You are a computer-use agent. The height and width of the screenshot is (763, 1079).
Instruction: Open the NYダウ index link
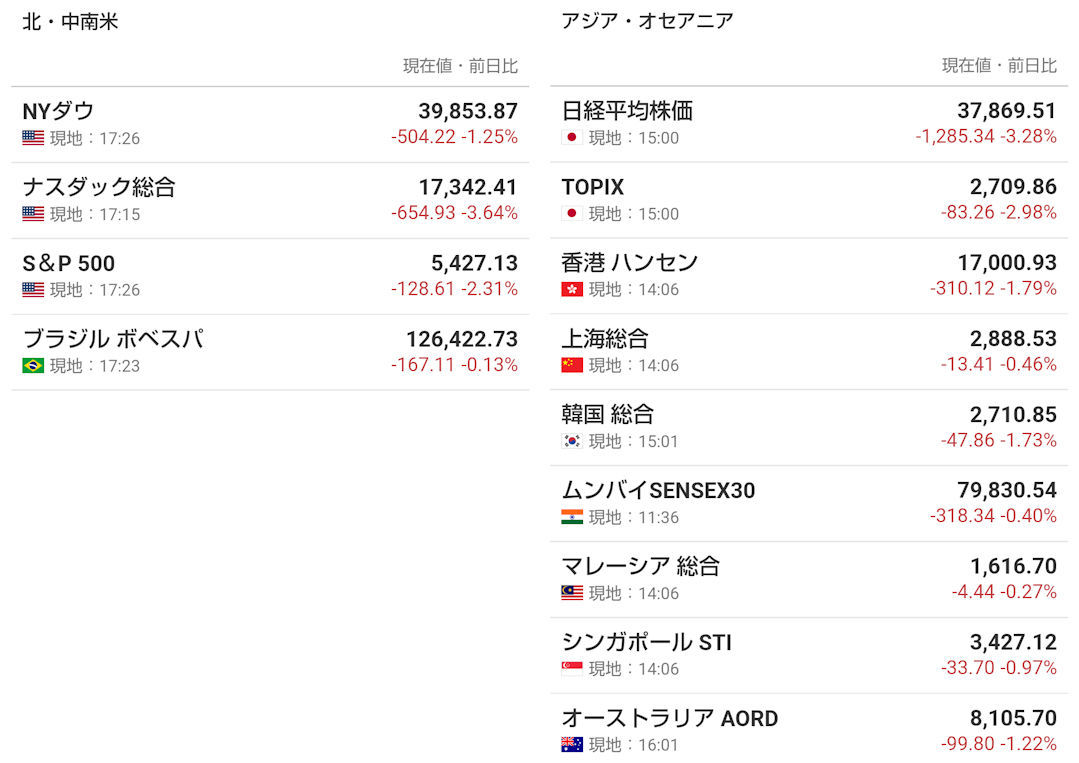(58, 111)
